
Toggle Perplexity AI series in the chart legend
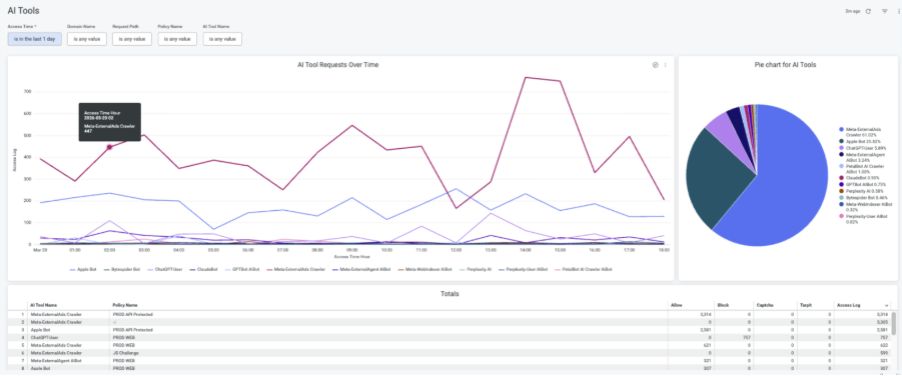[479, 269]
